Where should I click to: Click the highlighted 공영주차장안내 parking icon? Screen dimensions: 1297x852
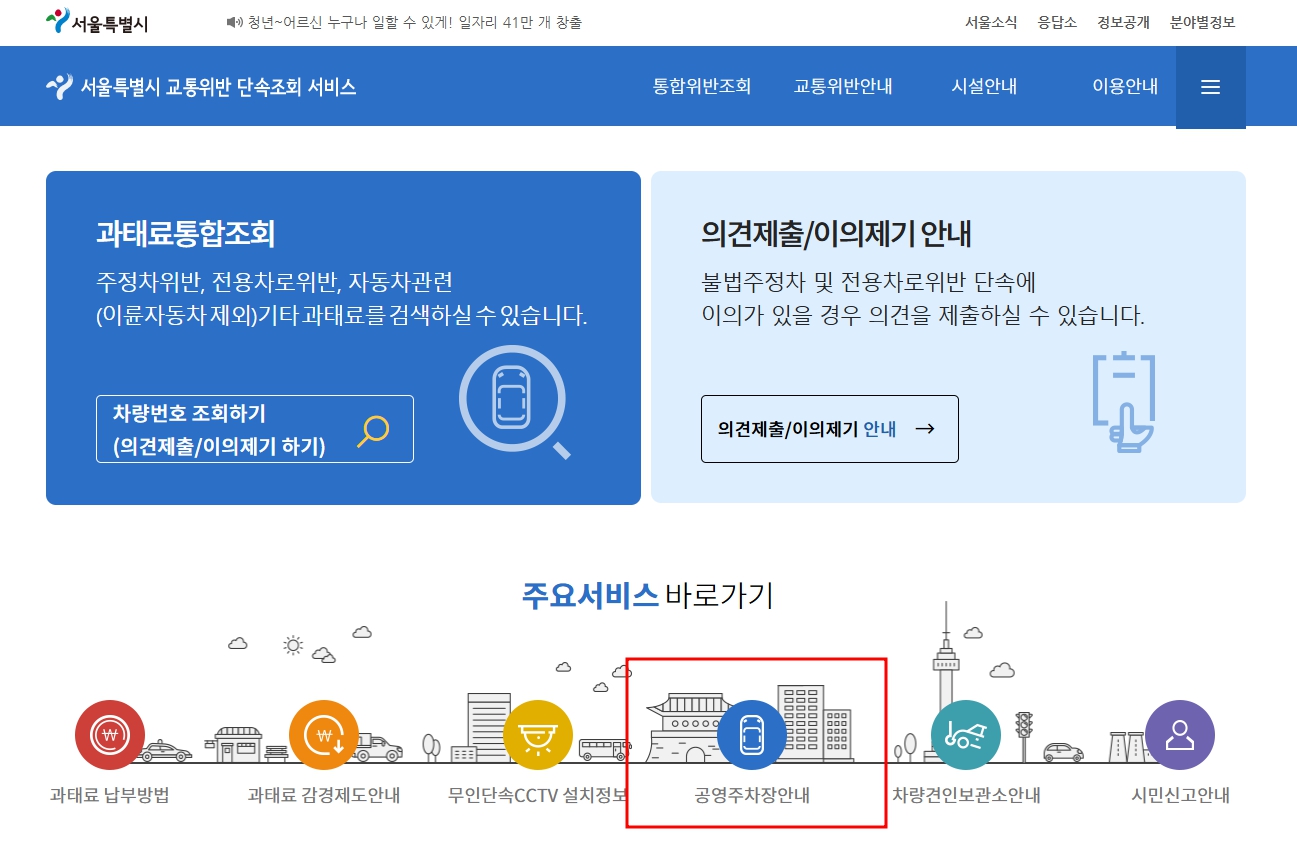(x=752, y=736)
